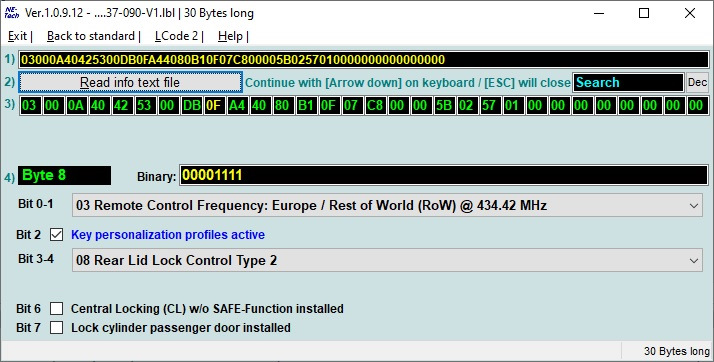
Task: Click the 30 Bytes long status bar text
Action: click(677, 351)
